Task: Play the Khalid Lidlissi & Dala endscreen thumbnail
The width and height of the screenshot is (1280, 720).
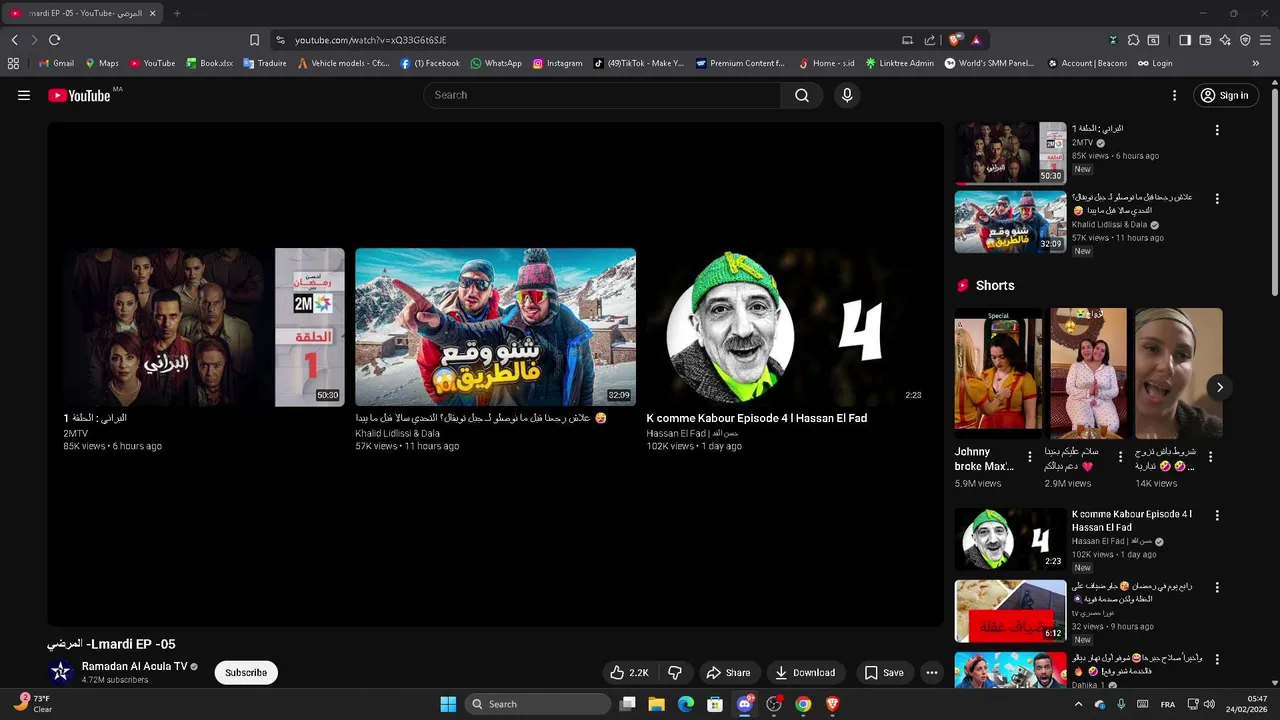Action: (x=495, y=327)
